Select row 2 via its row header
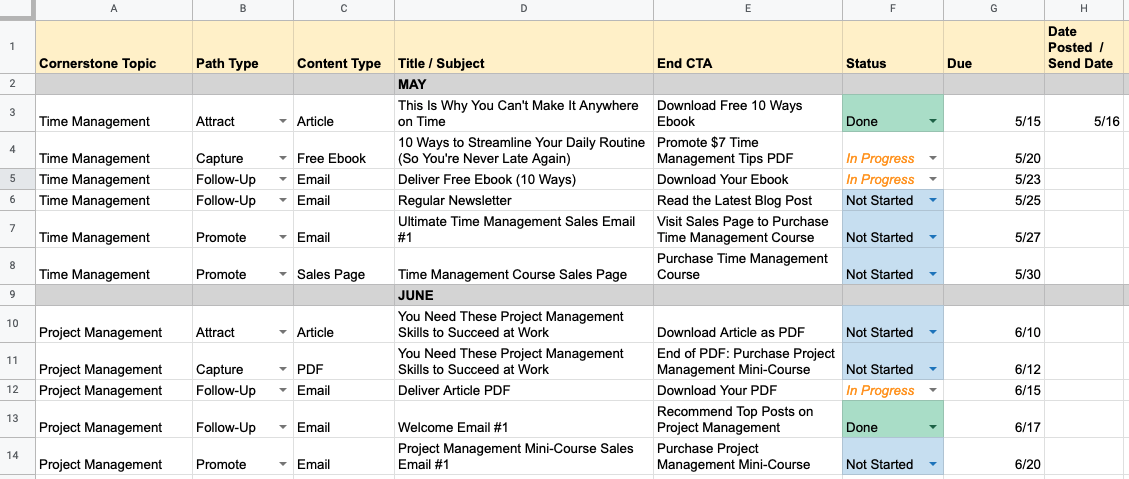Image resolution: width=1129 pixels, height=479 pixels. point(17,85)
